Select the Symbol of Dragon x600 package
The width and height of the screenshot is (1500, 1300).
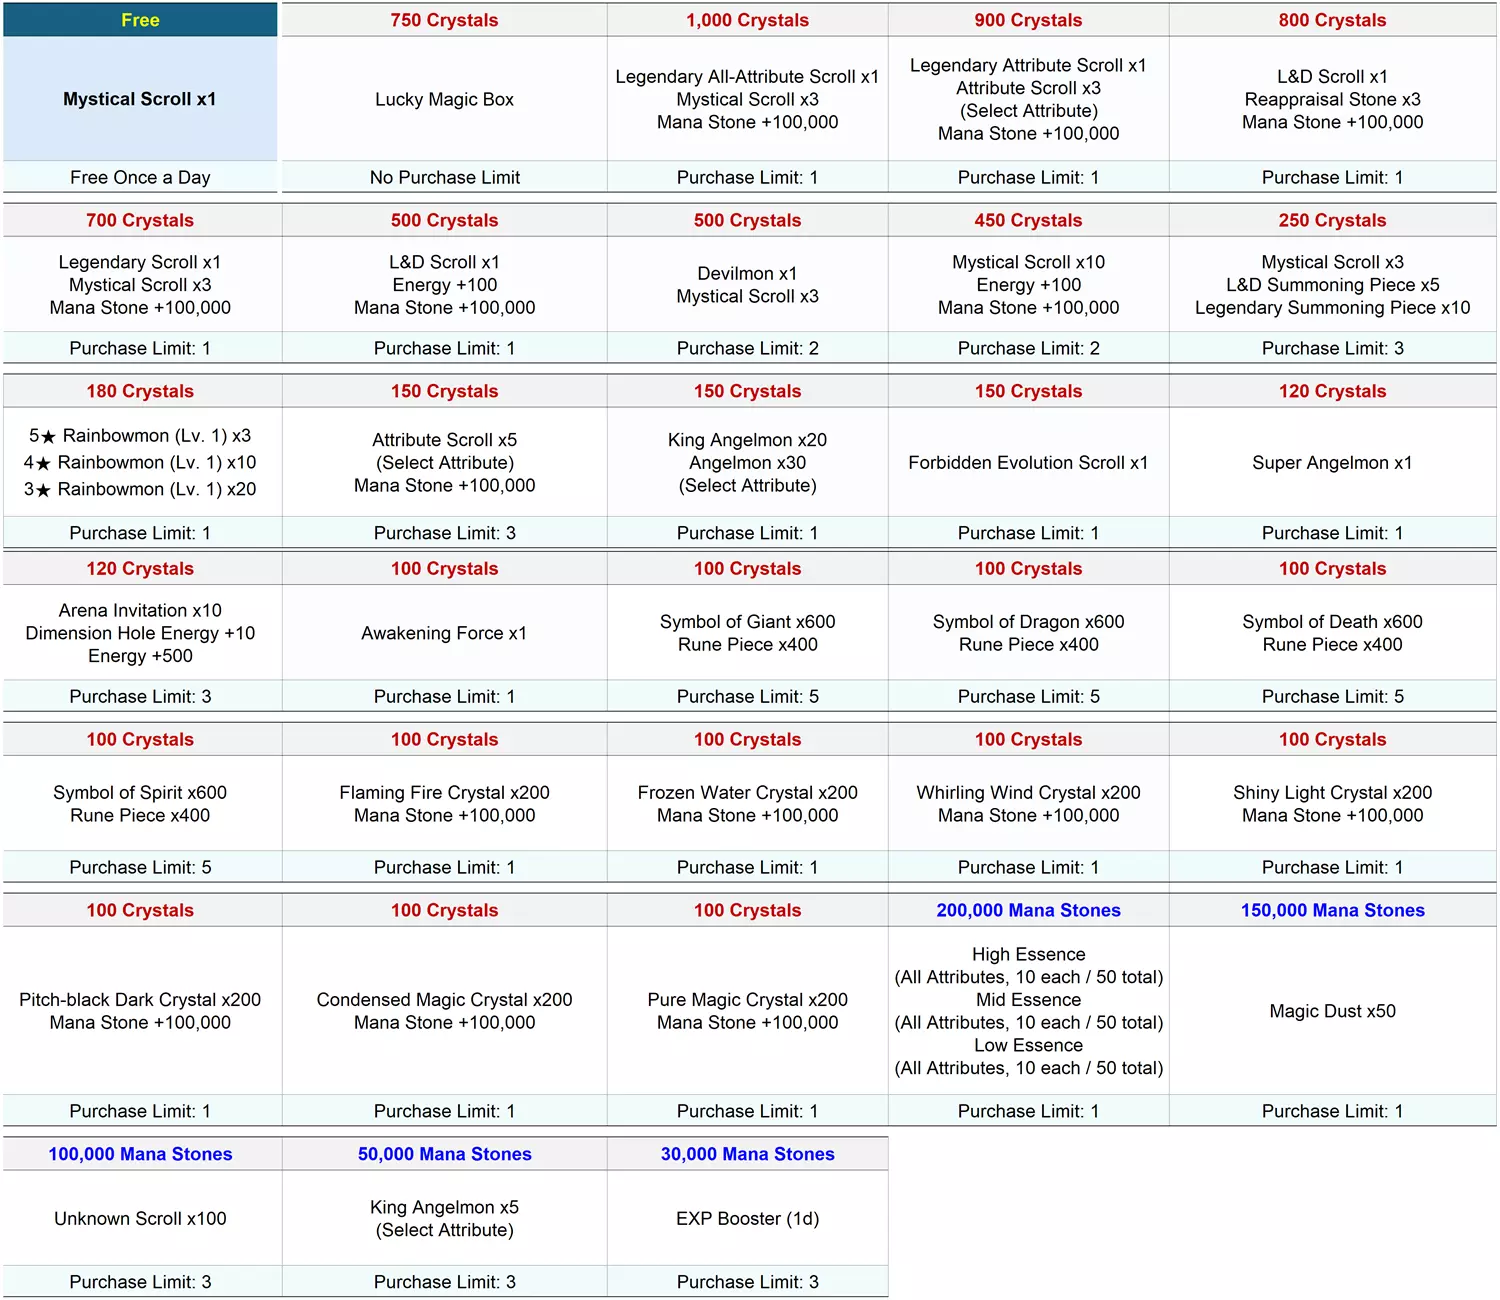pos(1028,633)
